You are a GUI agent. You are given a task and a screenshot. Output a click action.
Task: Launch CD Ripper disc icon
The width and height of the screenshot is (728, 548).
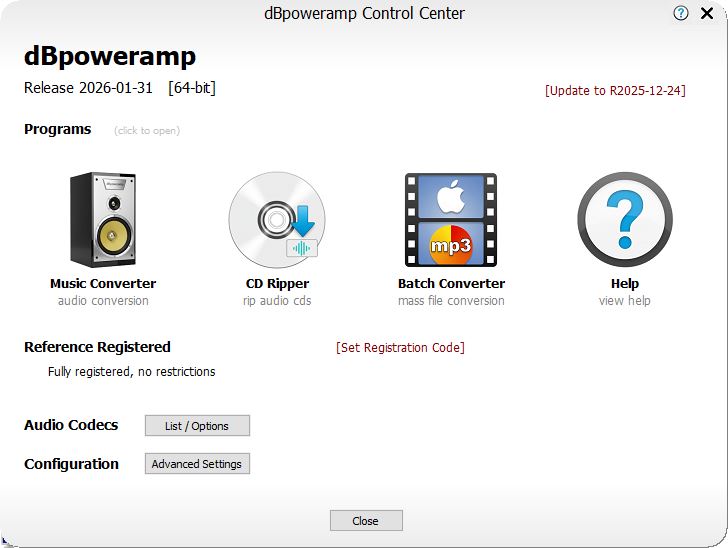[277, 220]
